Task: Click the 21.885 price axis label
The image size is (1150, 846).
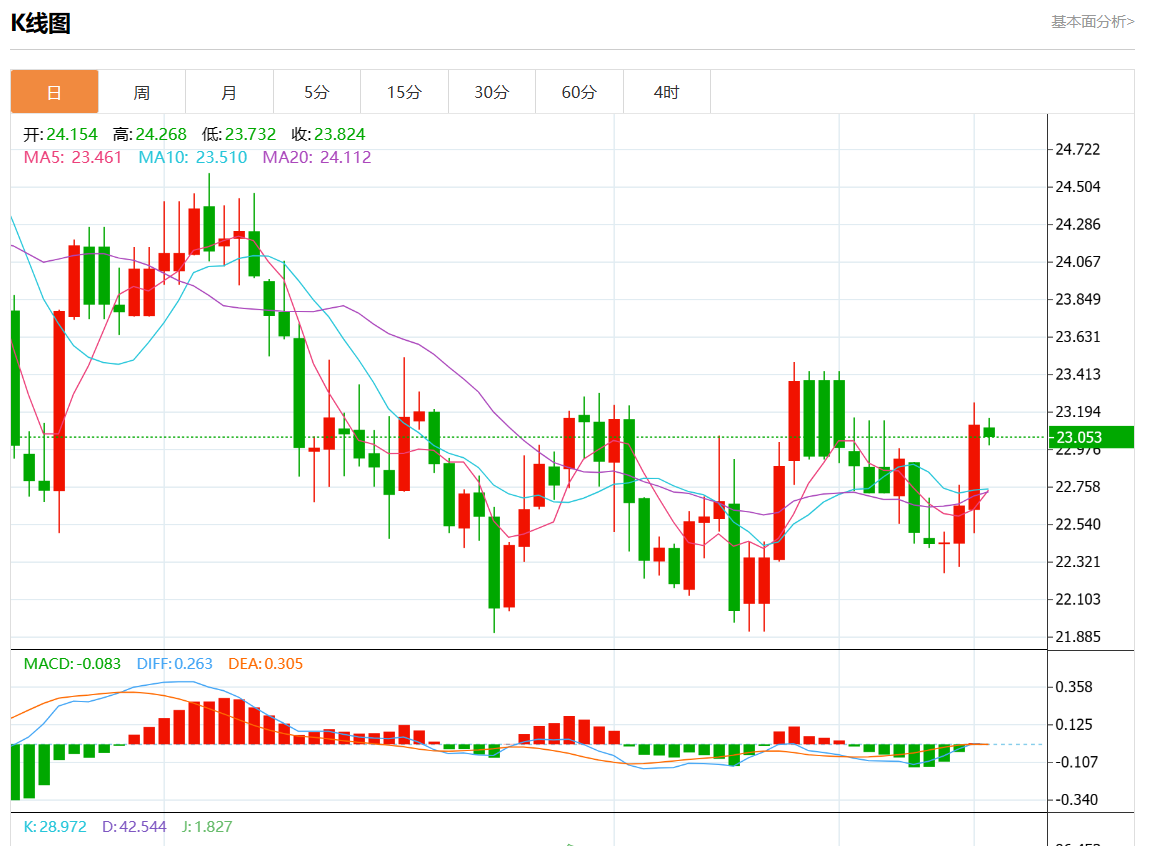Action: [x=1077, y=637]
